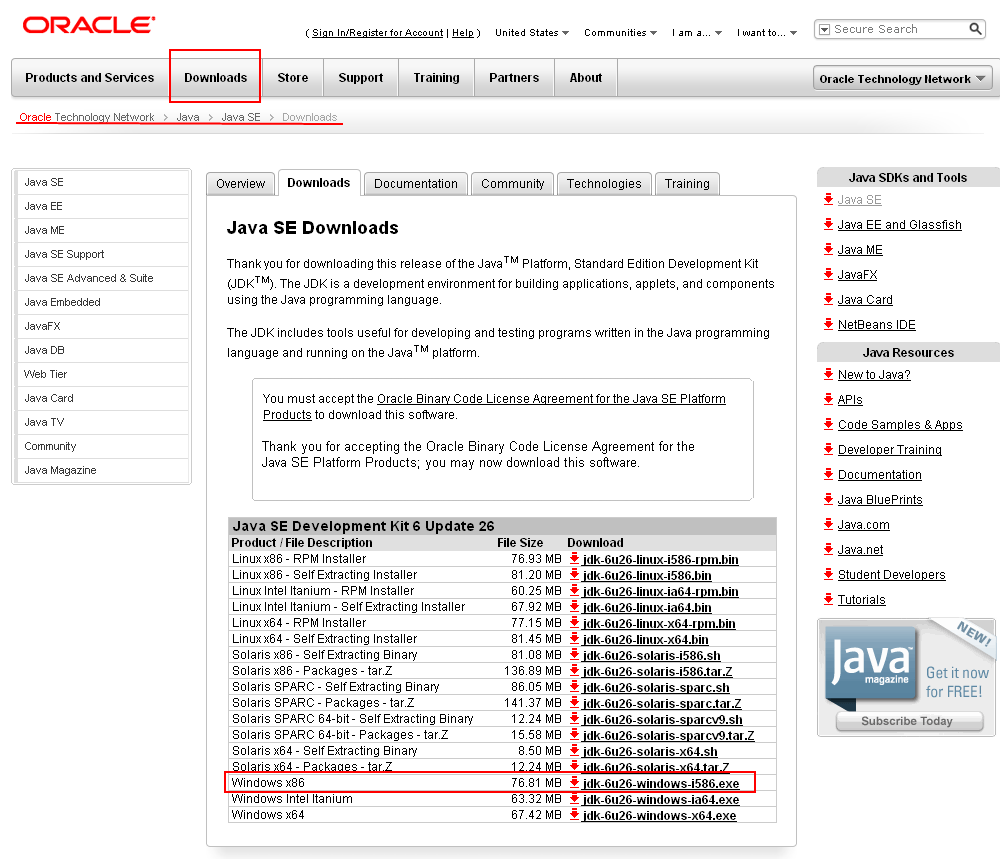
Task: Select Java Embedded in left sidebar
Action: [x=103, y=302]
